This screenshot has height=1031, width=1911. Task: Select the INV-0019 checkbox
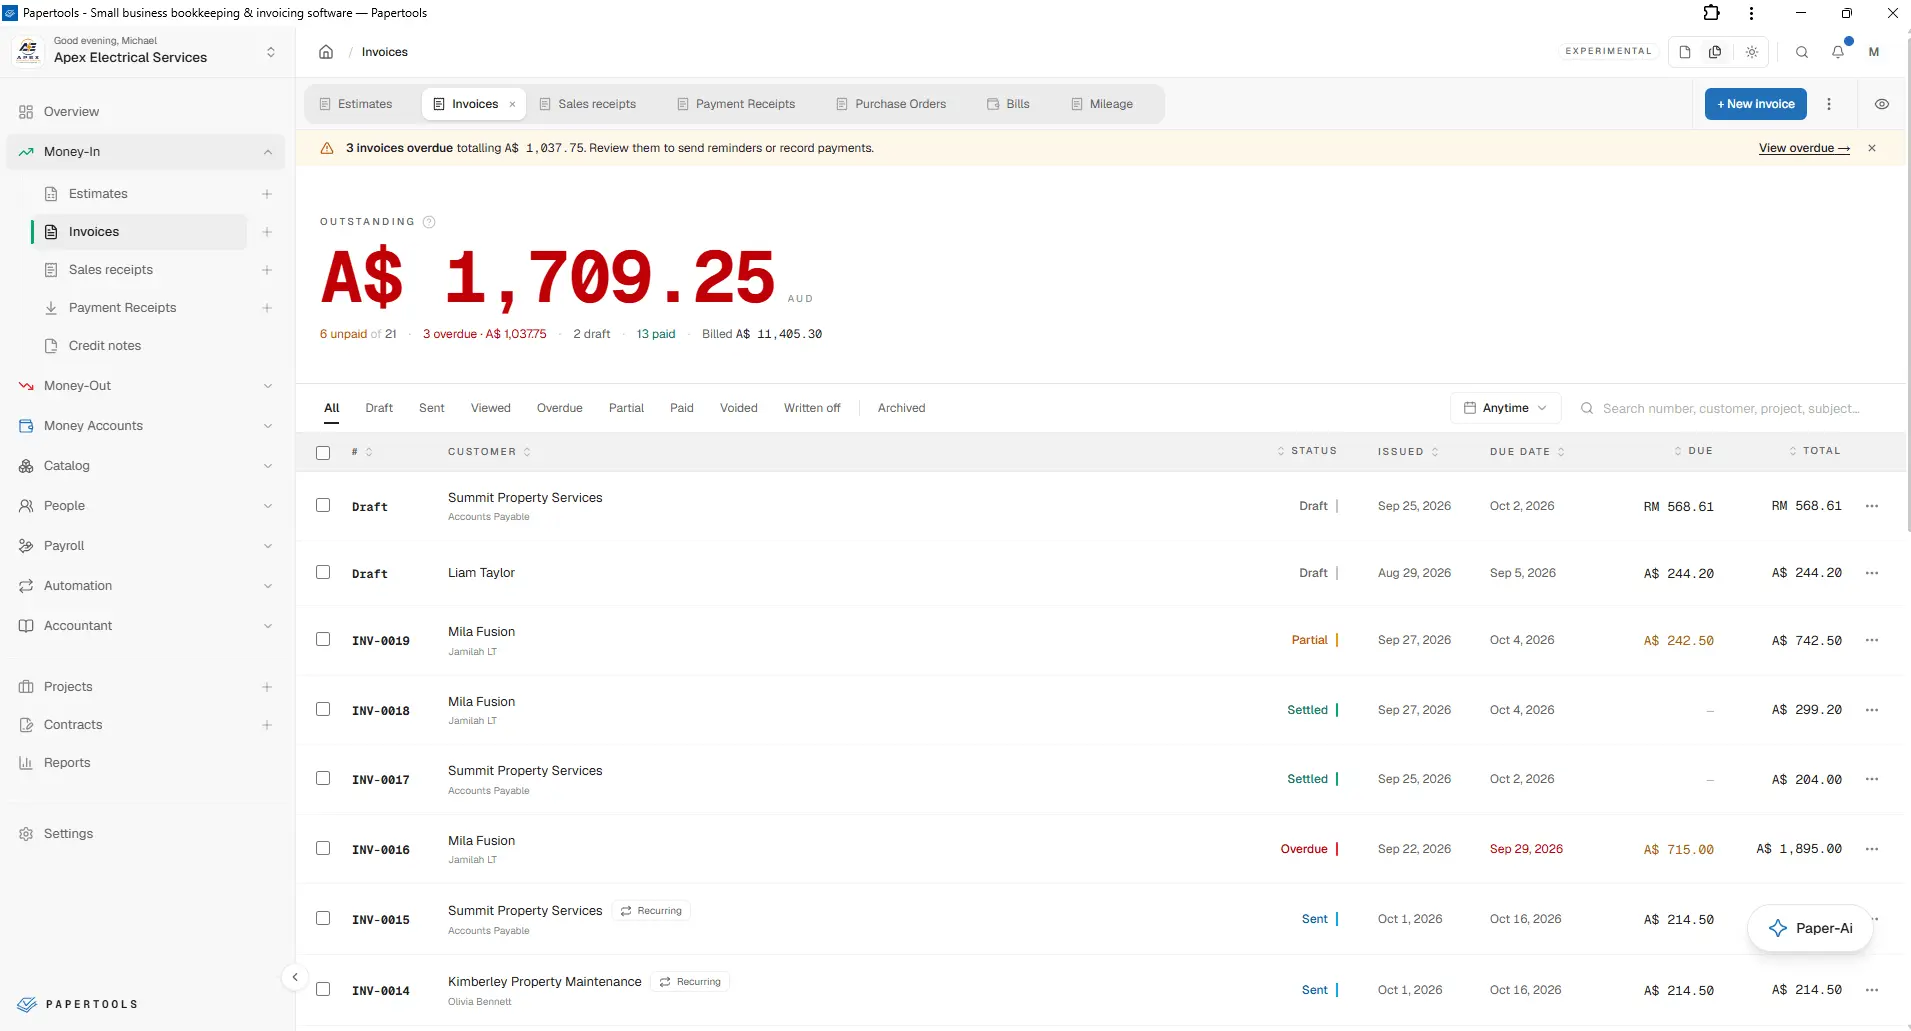pos(323,639)
